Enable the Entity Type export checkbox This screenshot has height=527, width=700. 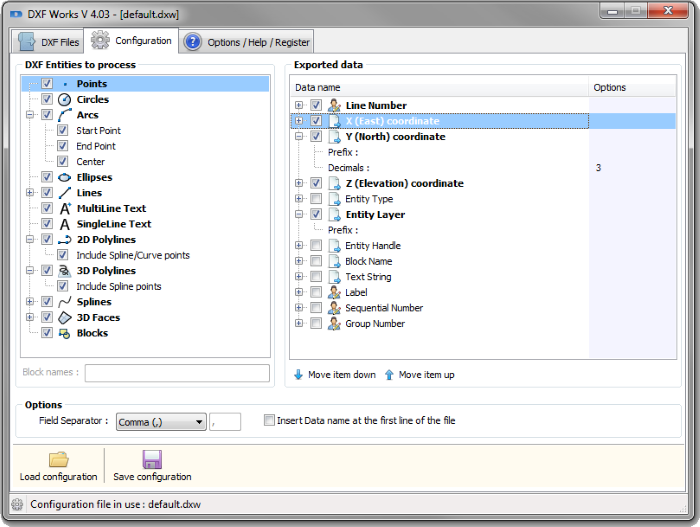coord(316,199)
